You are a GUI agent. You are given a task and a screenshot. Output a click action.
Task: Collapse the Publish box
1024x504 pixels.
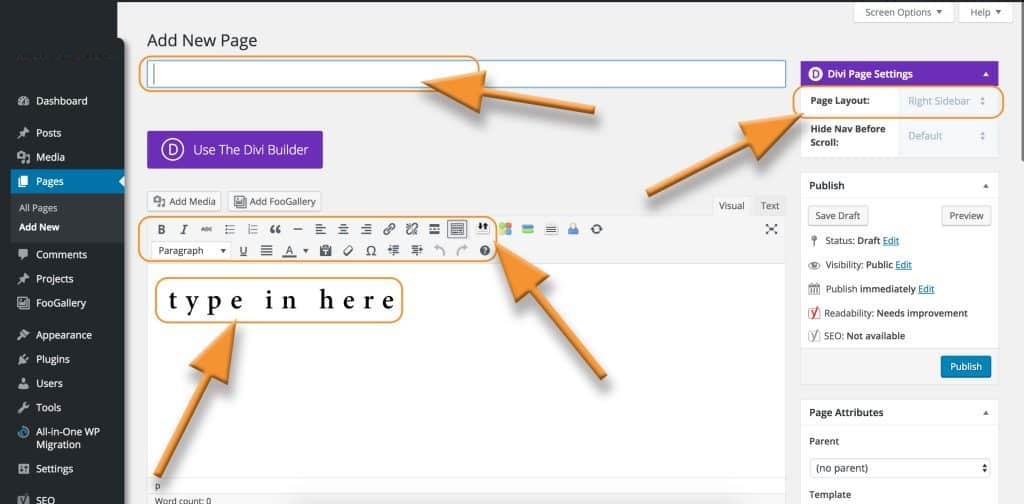[985, 186]
